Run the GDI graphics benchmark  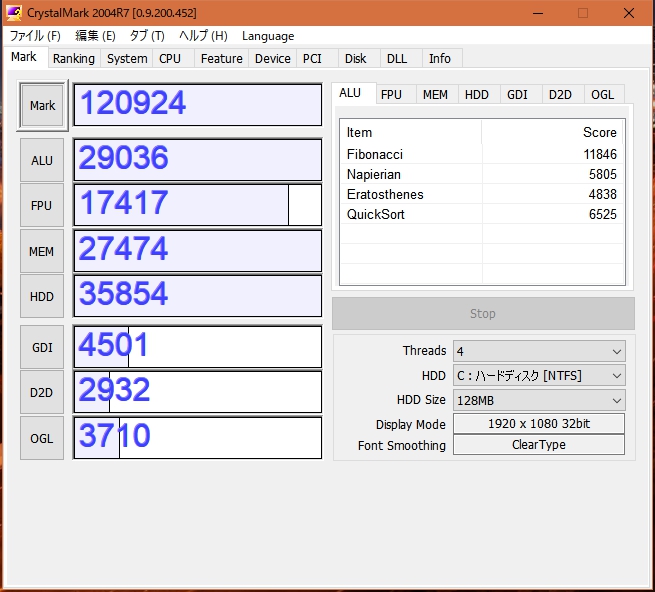[42, 347]
